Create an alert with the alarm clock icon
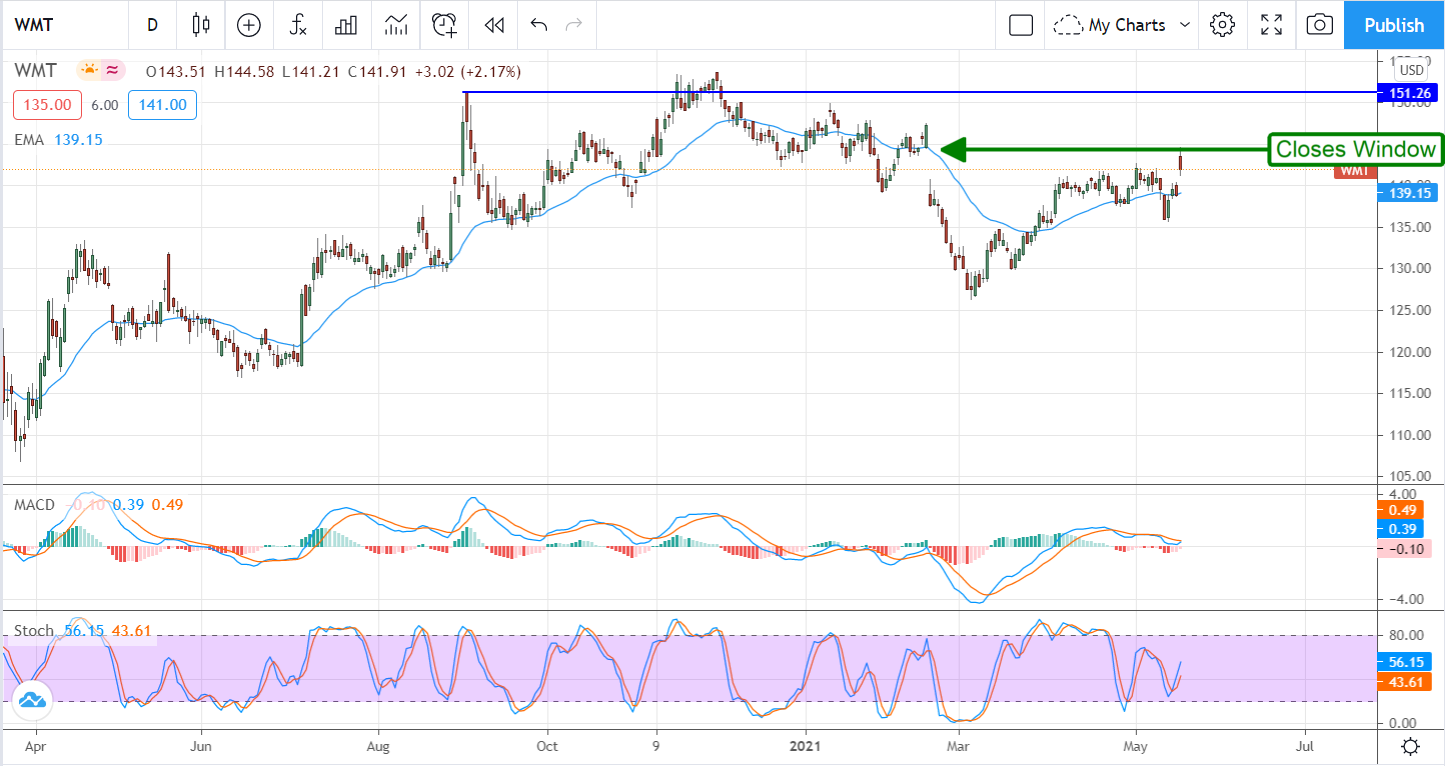Image resolution: width=1445 pixels, height=766 pixels. 444,25
